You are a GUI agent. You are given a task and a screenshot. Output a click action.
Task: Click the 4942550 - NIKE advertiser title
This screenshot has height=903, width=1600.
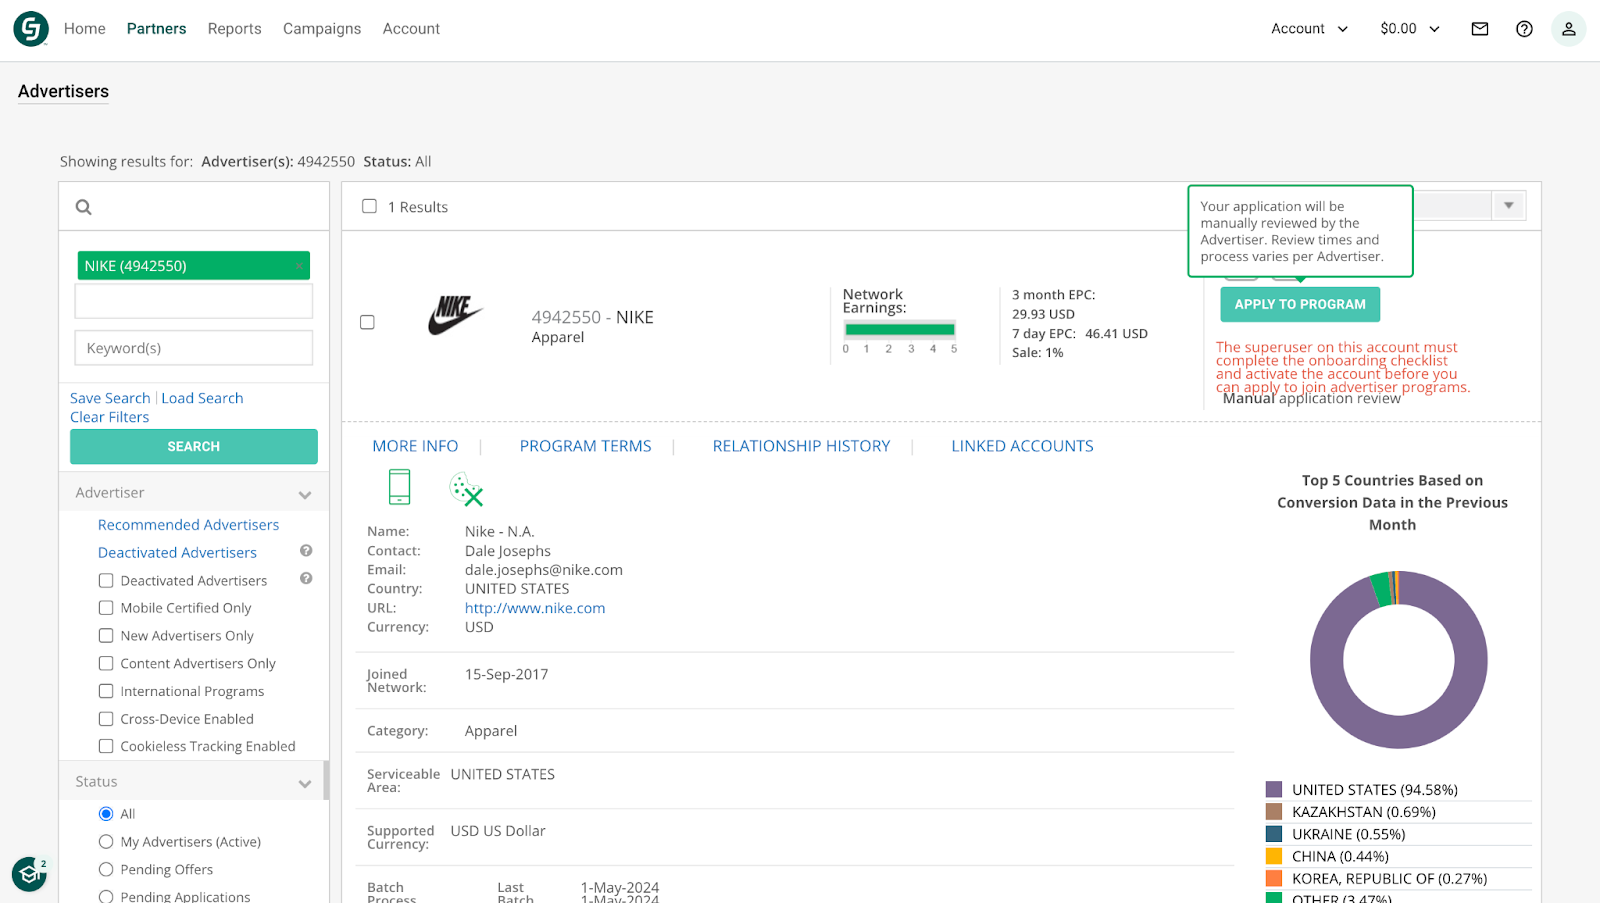(x=592, y=317)
